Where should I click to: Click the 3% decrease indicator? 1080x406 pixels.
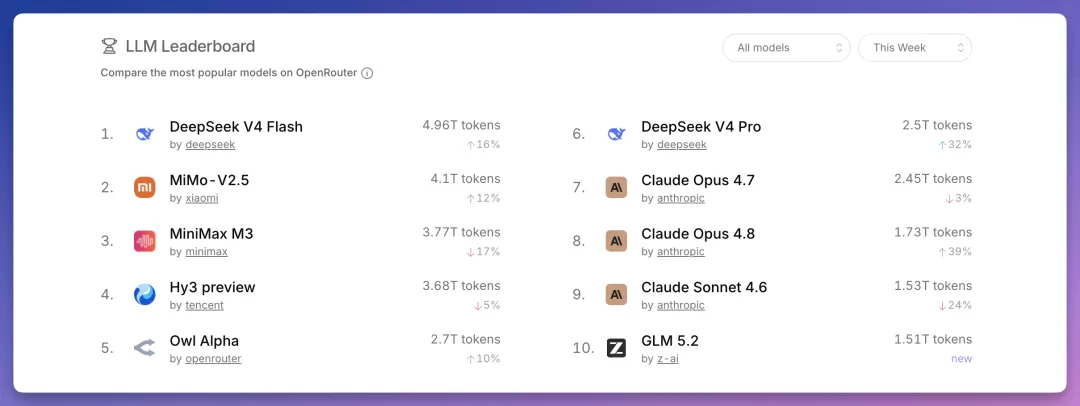click(x=958, y=199)
